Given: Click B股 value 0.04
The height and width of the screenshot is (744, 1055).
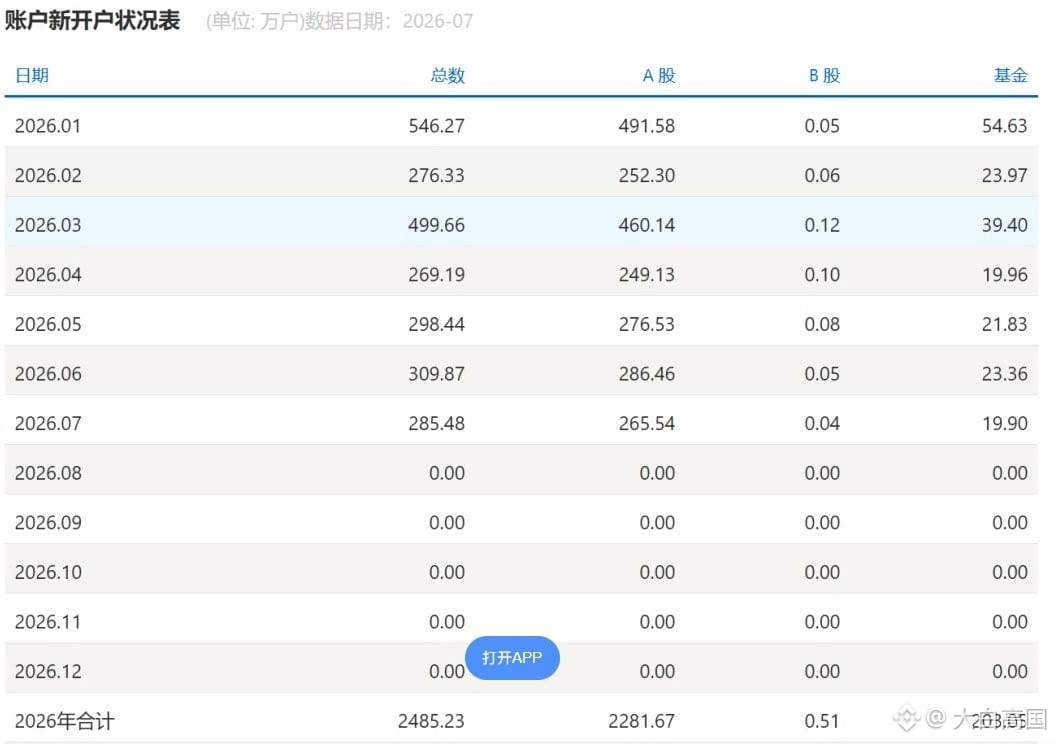Looking at the screenshot, I should pyautogui.click(x=822, y=424).
